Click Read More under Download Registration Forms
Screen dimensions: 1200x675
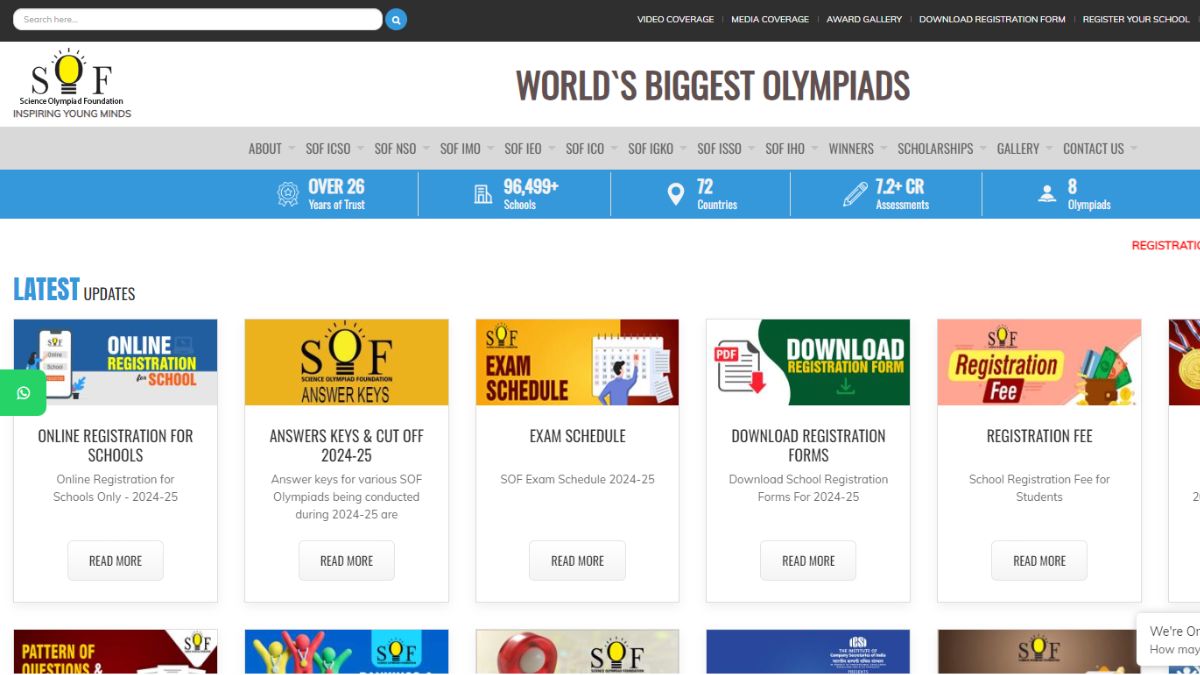(808, 561)
